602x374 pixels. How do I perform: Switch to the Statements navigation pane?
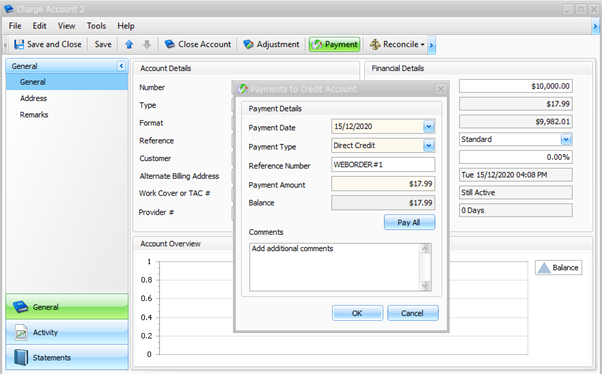(x=67, y=357)
